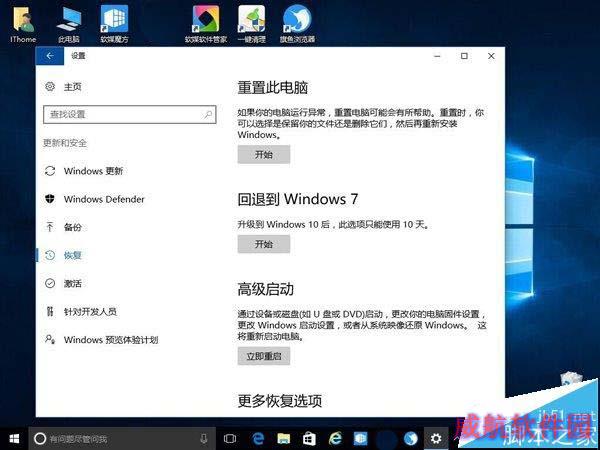Viewport: 600px width, 450px height.
Task: Select the Windows 更新 refresh icon
Action: click(50, 171)
